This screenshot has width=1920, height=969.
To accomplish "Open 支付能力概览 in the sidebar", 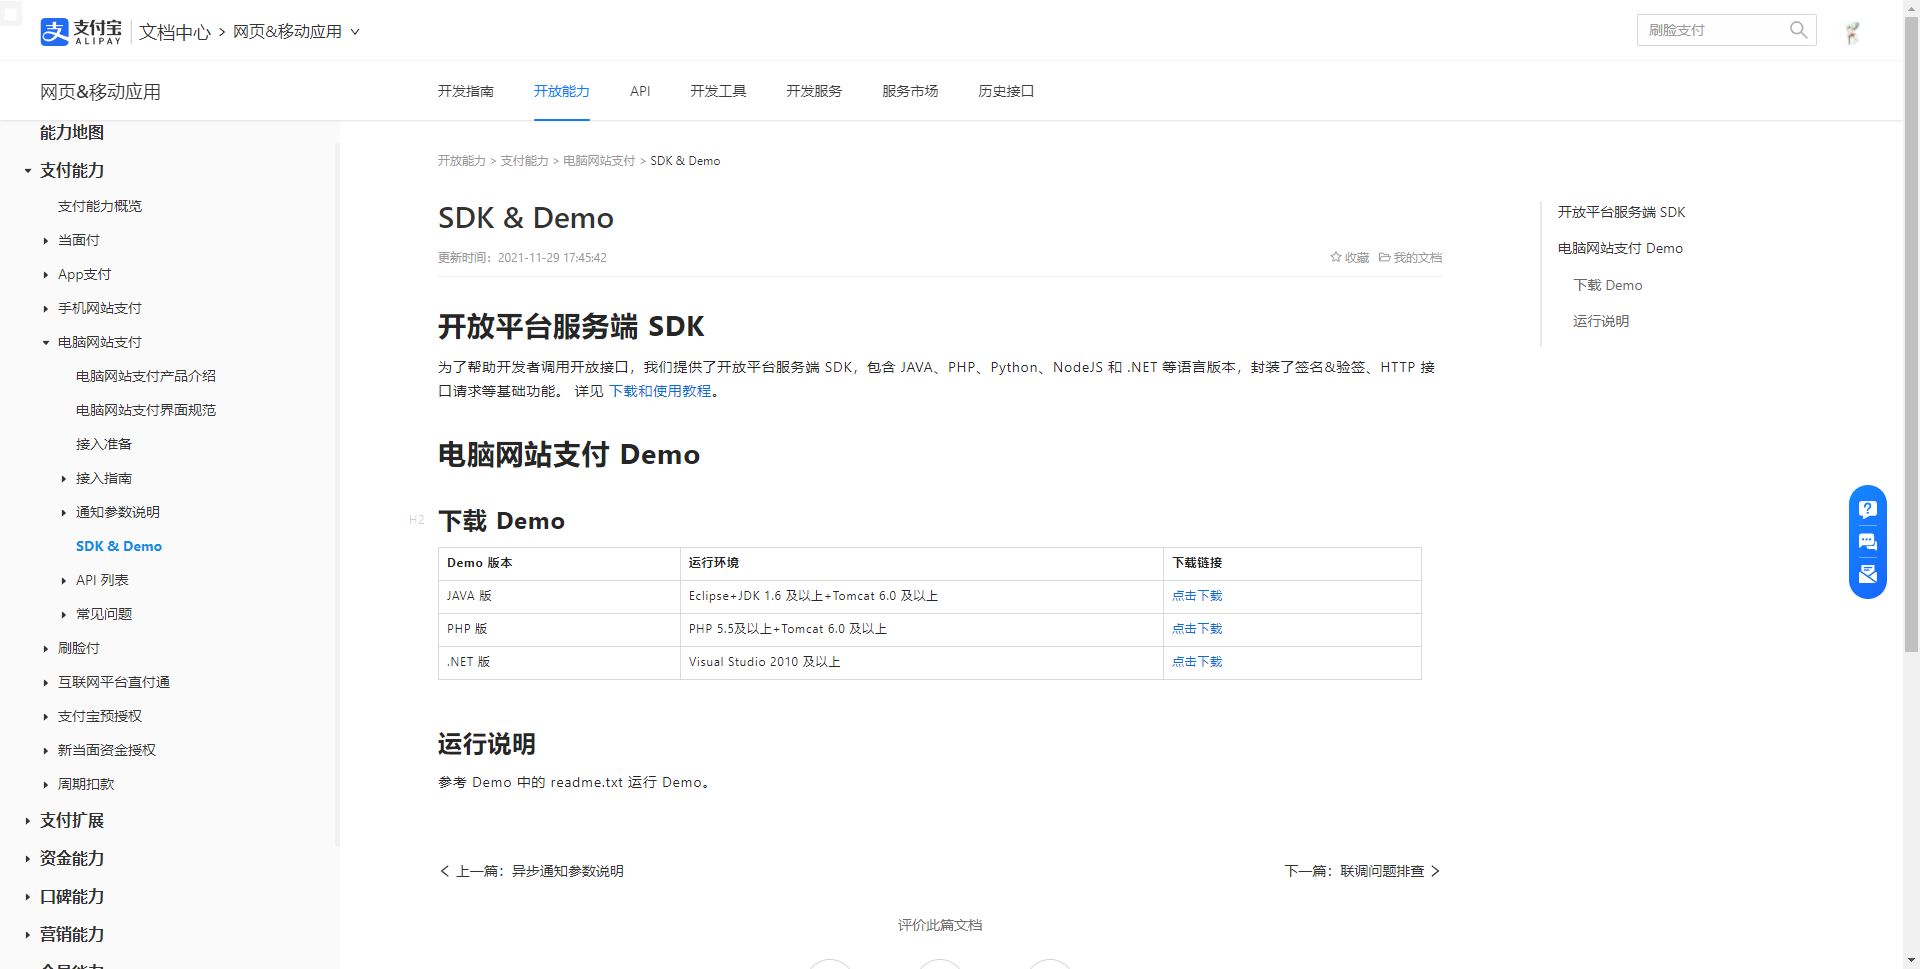I will tap(100, 206).
